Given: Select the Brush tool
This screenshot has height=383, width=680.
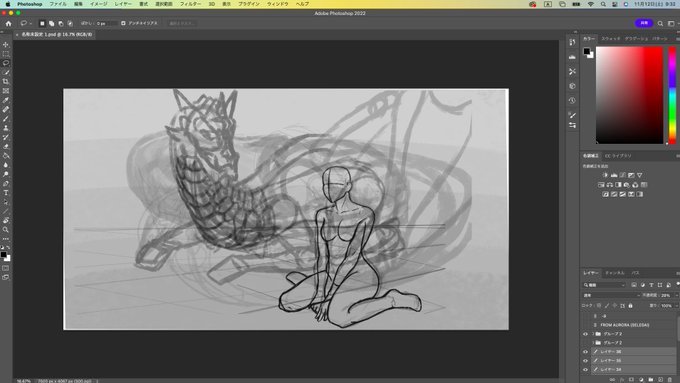Looking at the screenshot, I should tap(6, 119).
